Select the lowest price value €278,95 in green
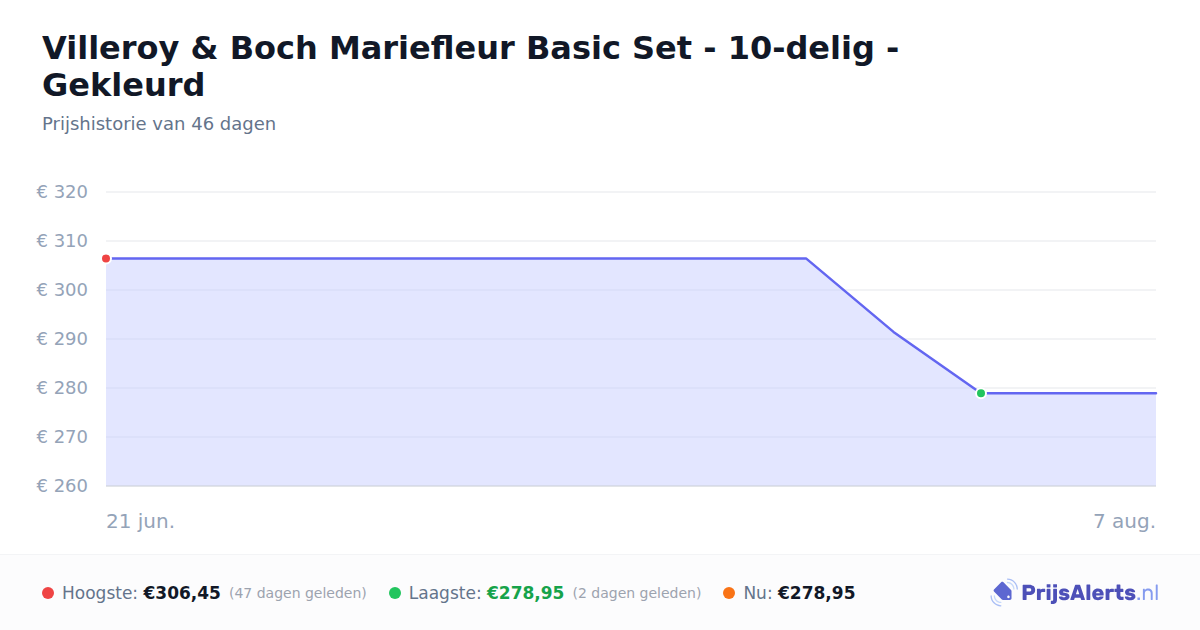Viewport: 1200px width, 630px height. coord(526,593)
